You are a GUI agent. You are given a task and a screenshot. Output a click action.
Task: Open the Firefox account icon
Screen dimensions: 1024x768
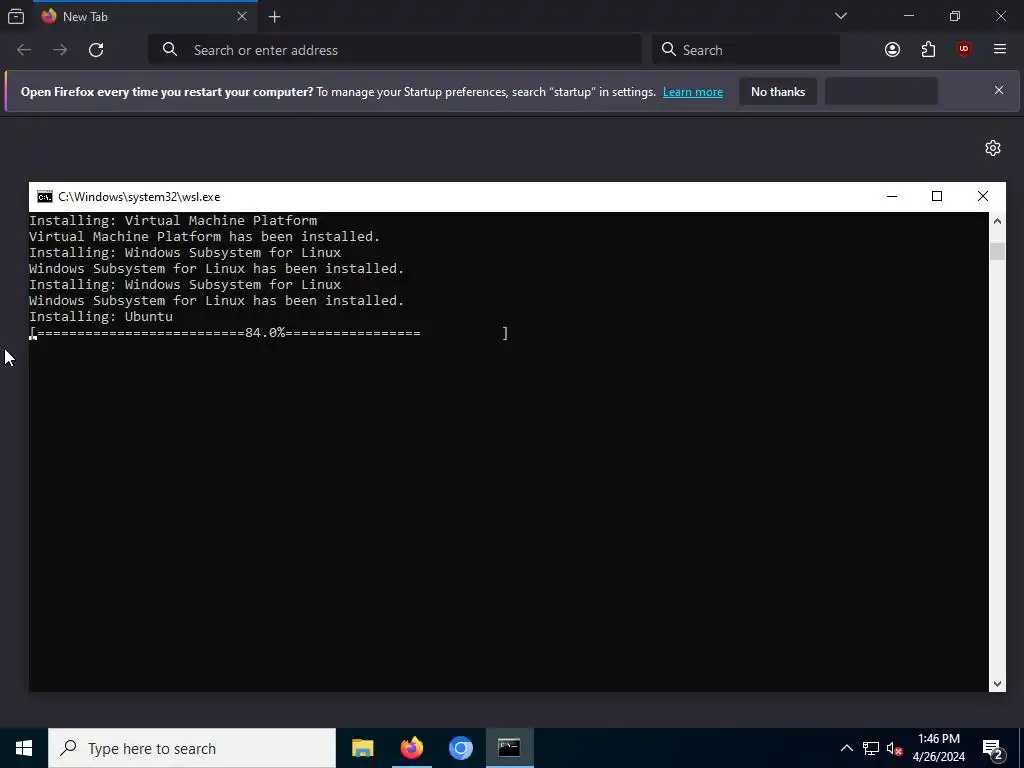tap(892, 50)
